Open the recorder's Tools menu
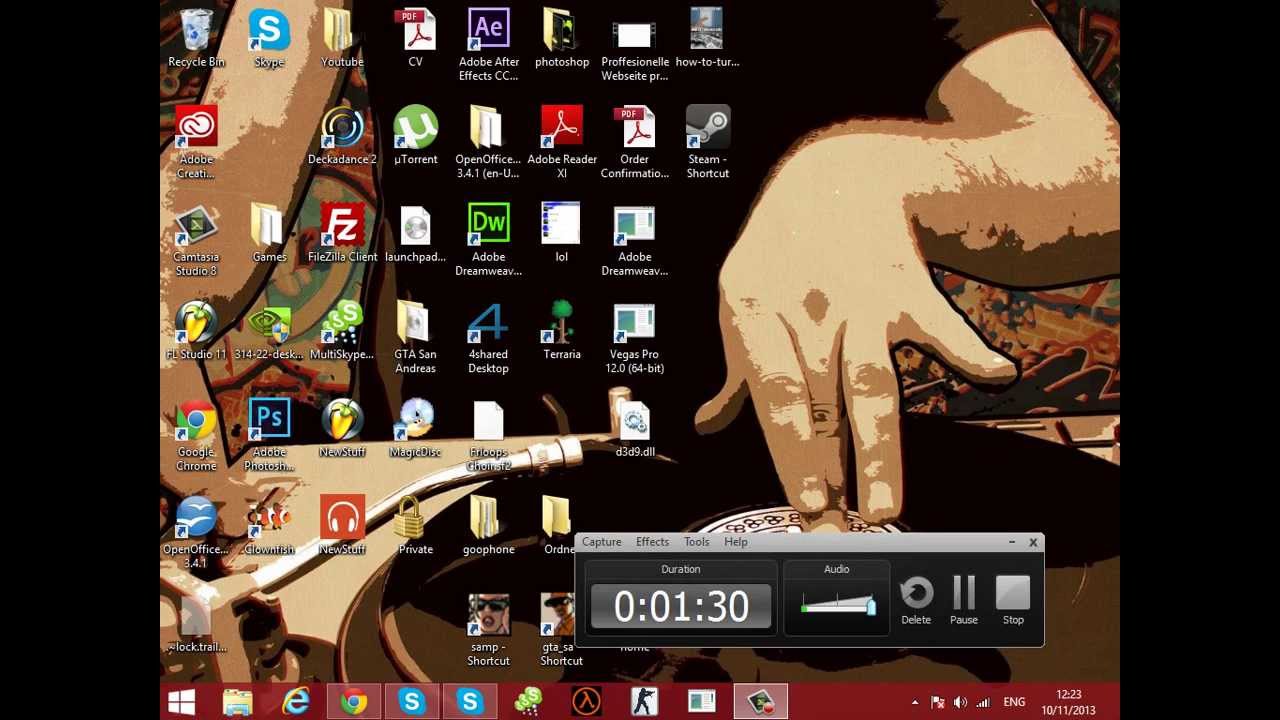 pos(696,542)
